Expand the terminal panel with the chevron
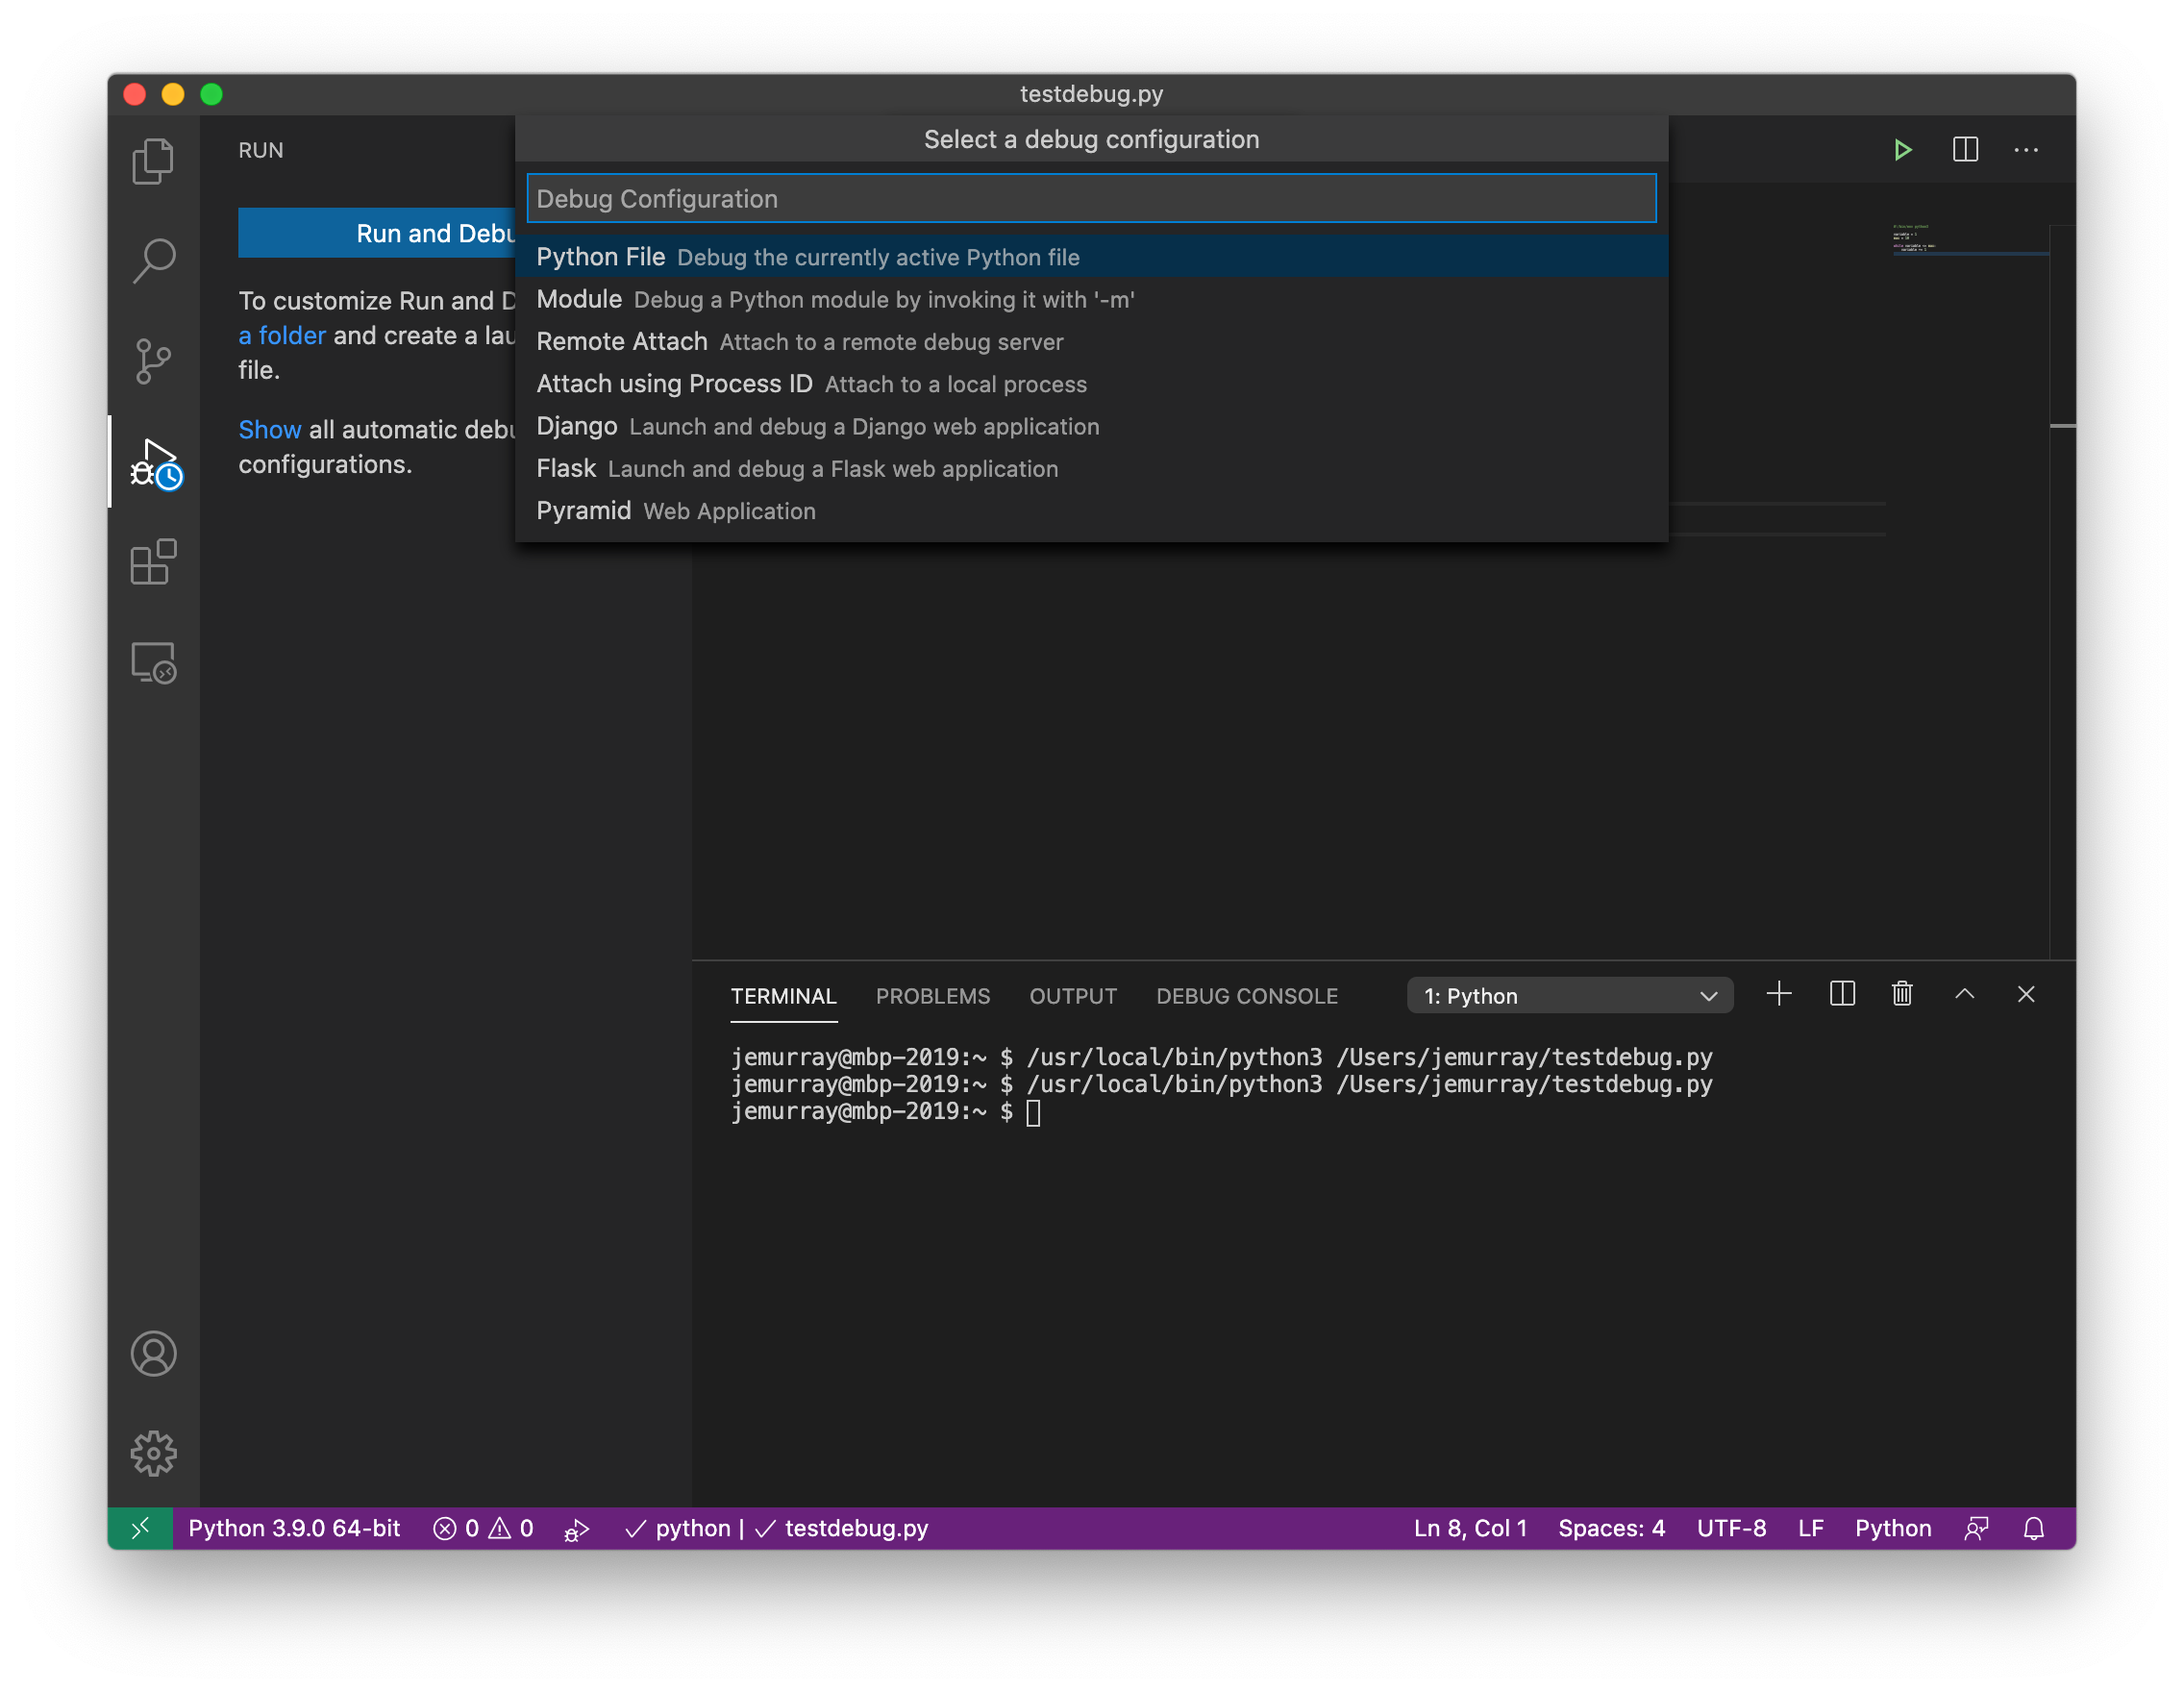The width and height of the screenshot is (2184, 1692). click(x=1964, y=994)
